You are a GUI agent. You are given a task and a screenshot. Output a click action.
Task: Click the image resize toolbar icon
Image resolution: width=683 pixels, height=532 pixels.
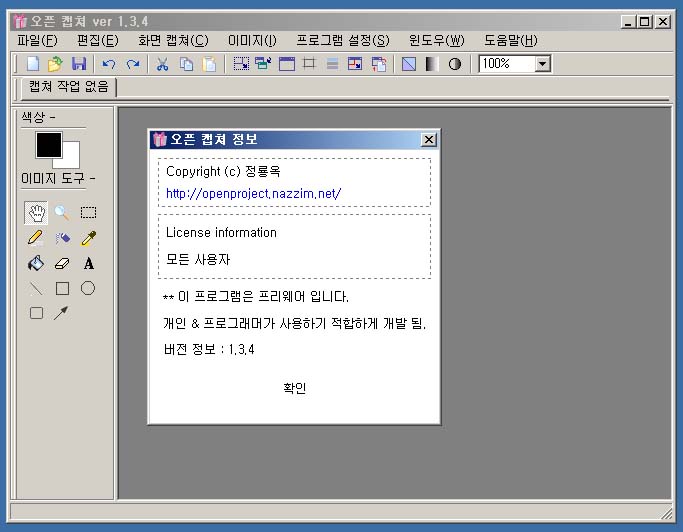[355, 64]
